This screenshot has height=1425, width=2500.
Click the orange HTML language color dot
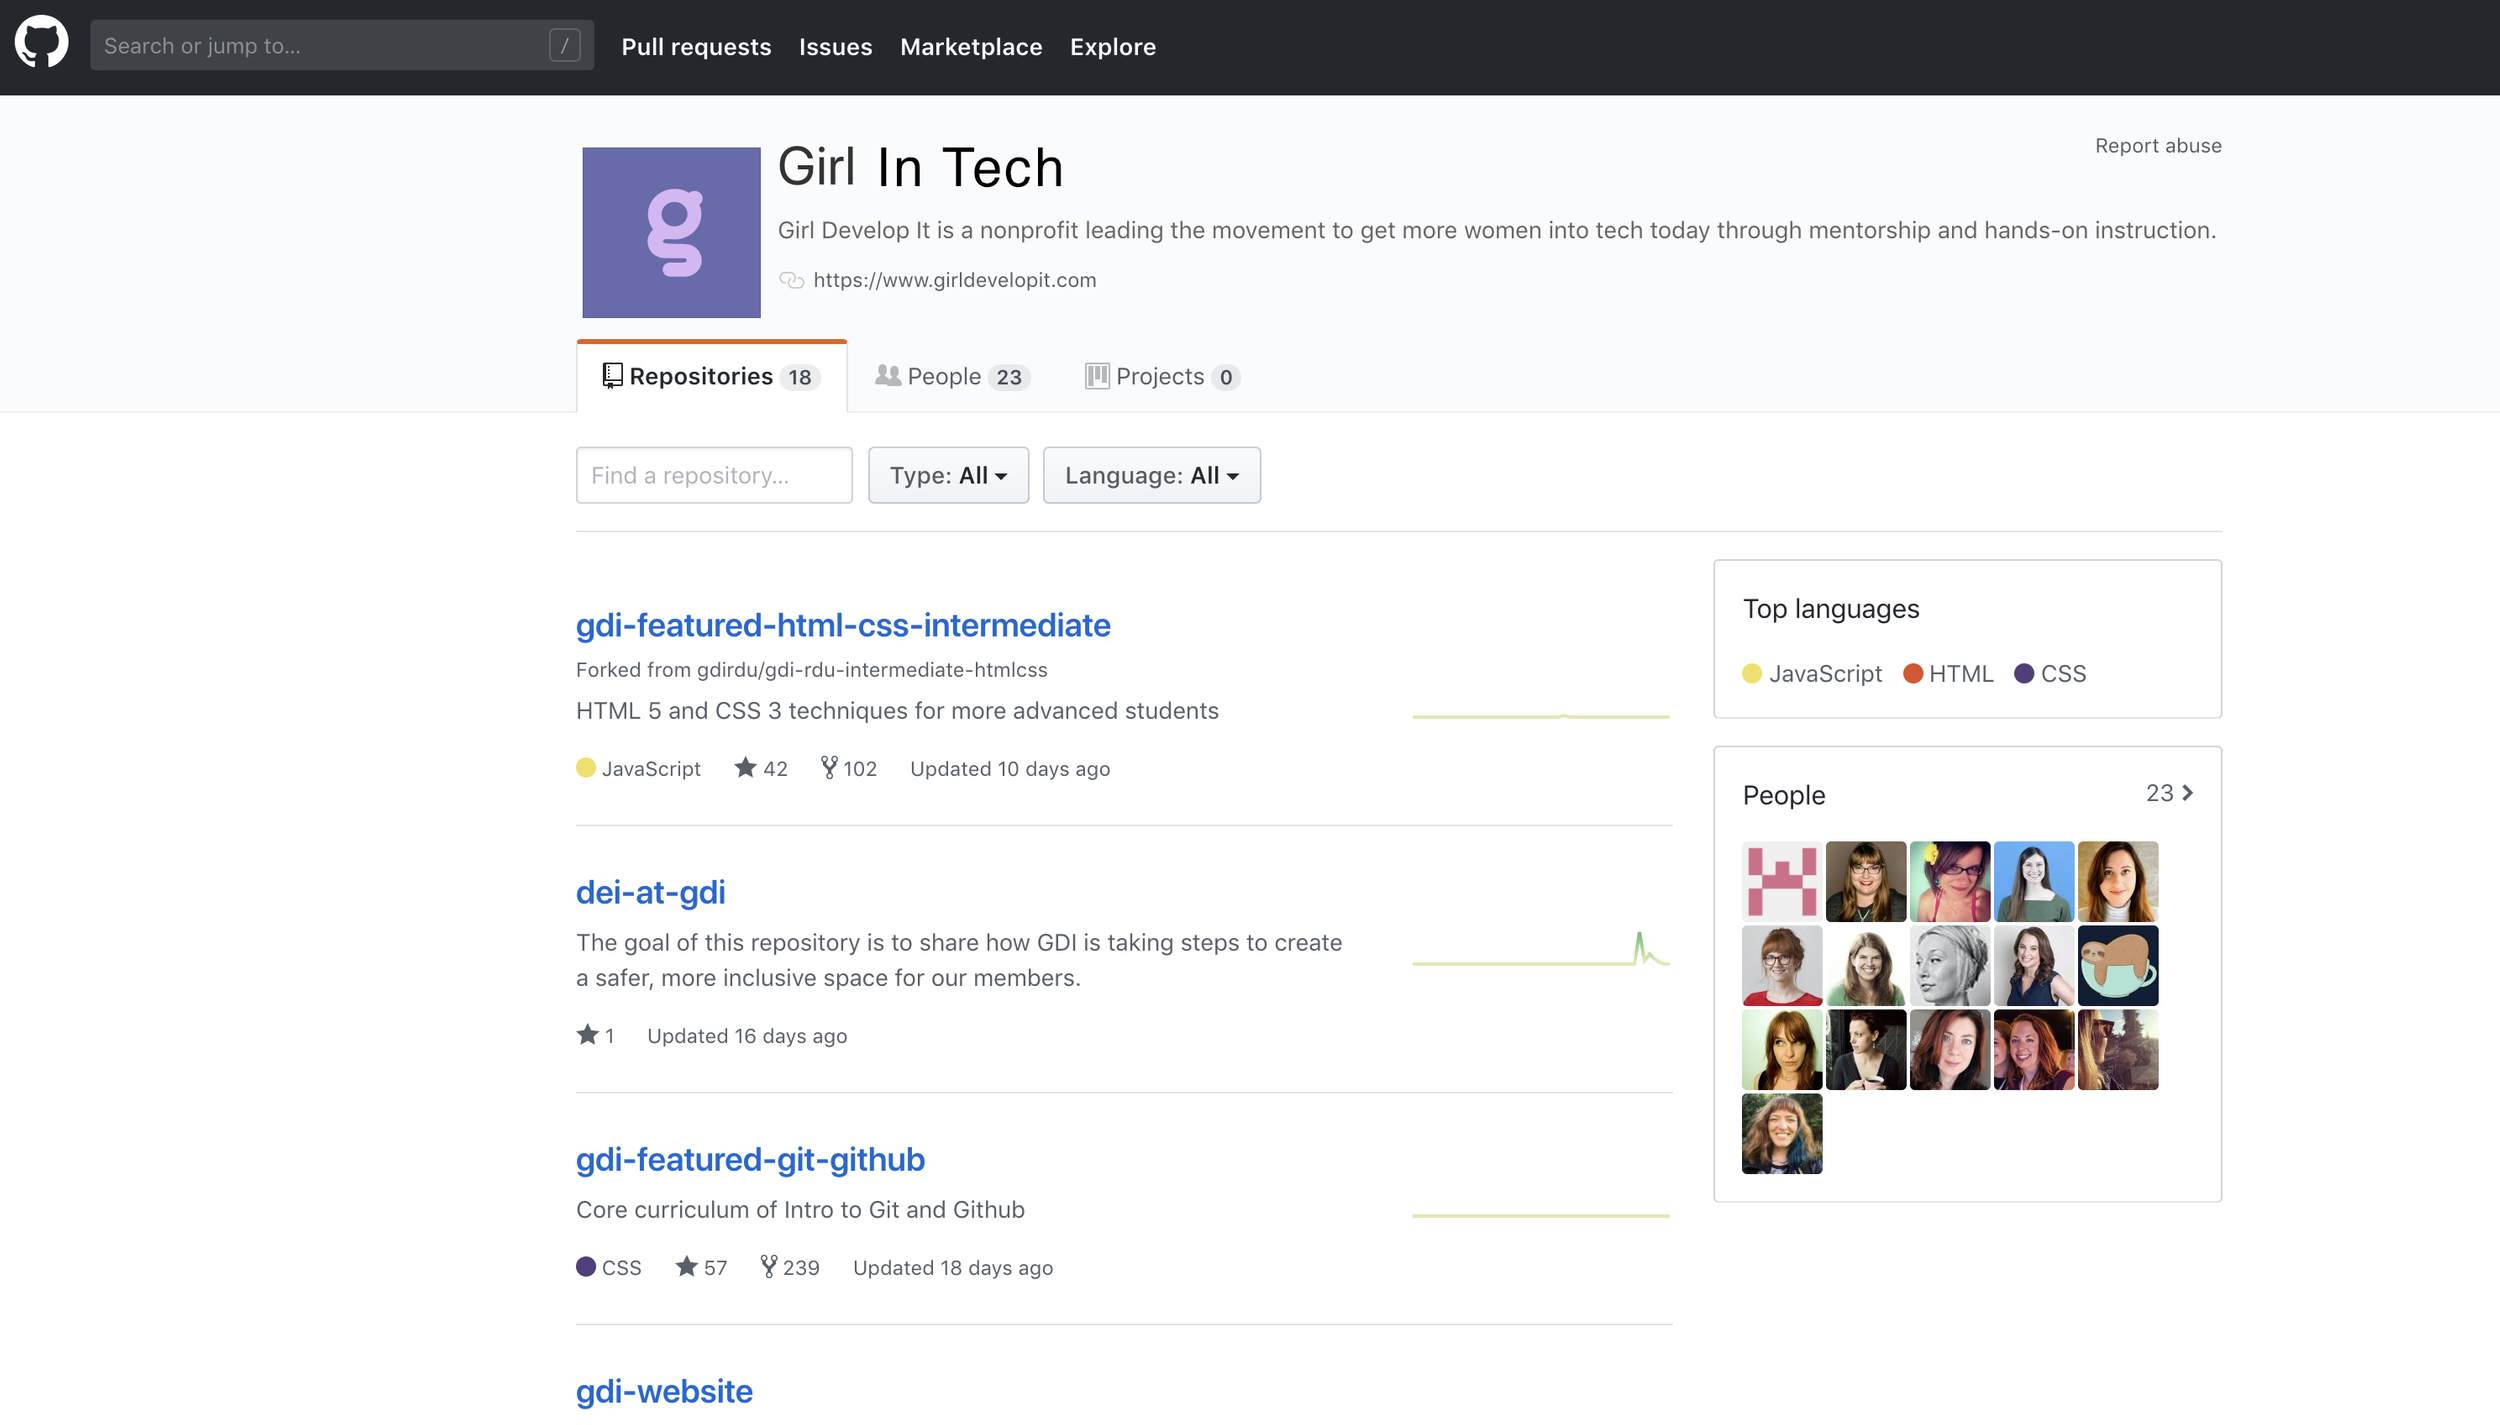point(1913,674)
